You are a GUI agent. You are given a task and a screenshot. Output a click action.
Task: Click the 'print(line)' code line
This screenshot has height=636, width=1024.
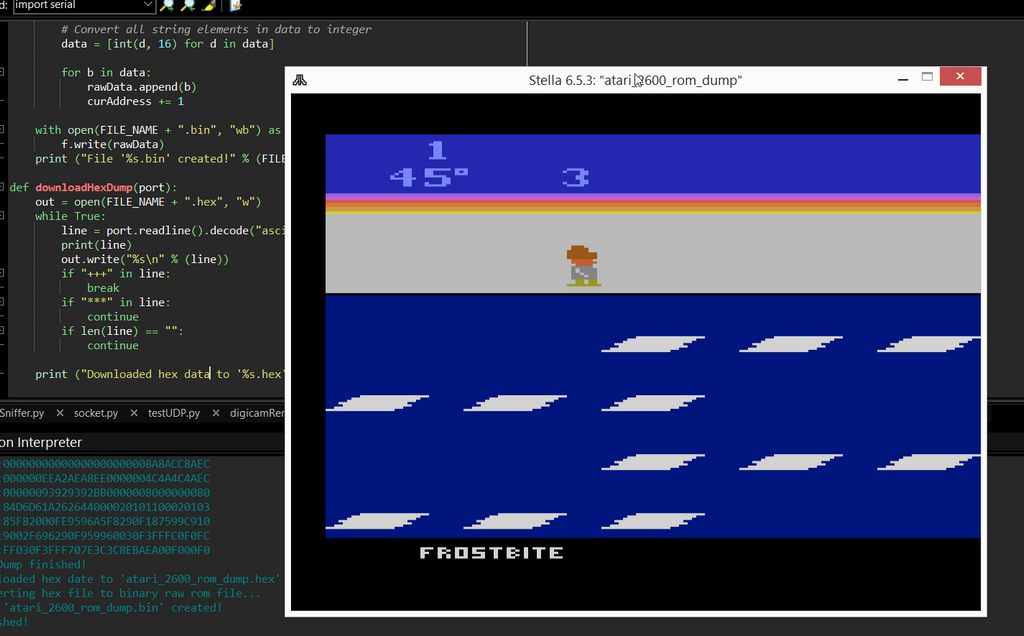click(96, 245)
